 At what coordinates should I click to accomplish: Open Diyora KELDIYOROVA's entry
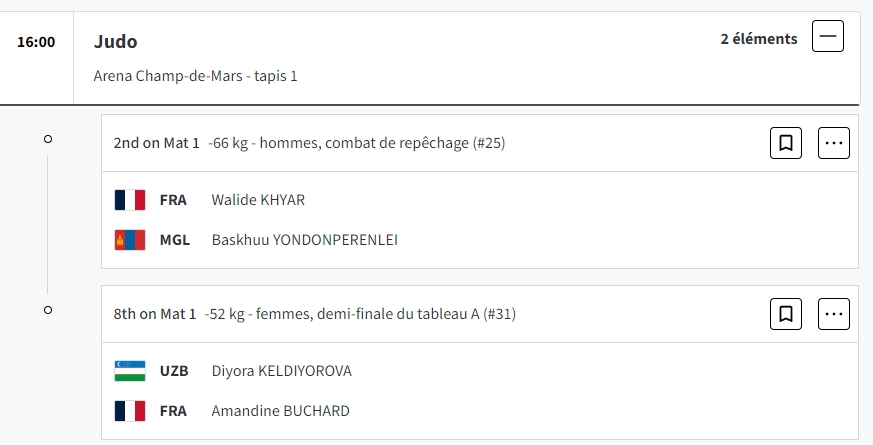(281, 371)
